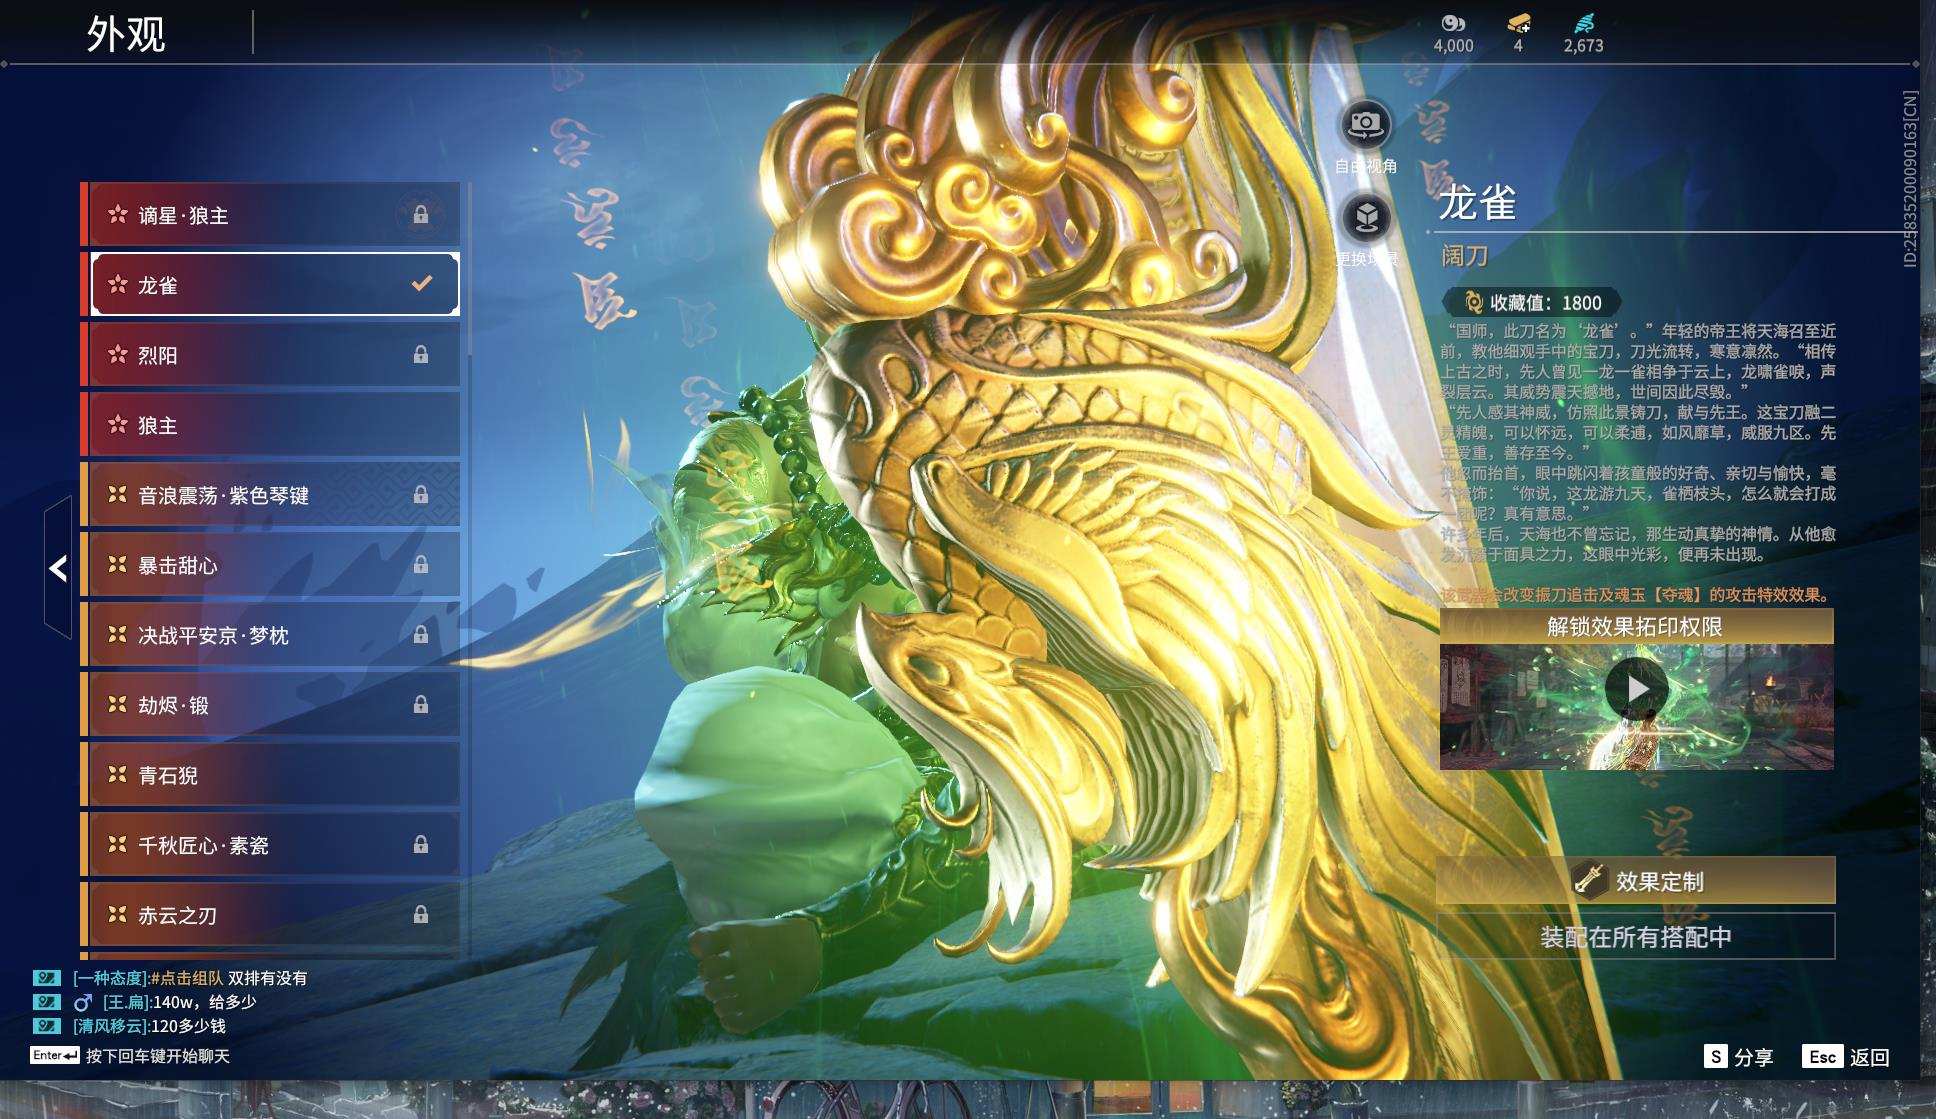Click the gold coin currency icon
1936x1119 pixels.
click(1452, 23)
